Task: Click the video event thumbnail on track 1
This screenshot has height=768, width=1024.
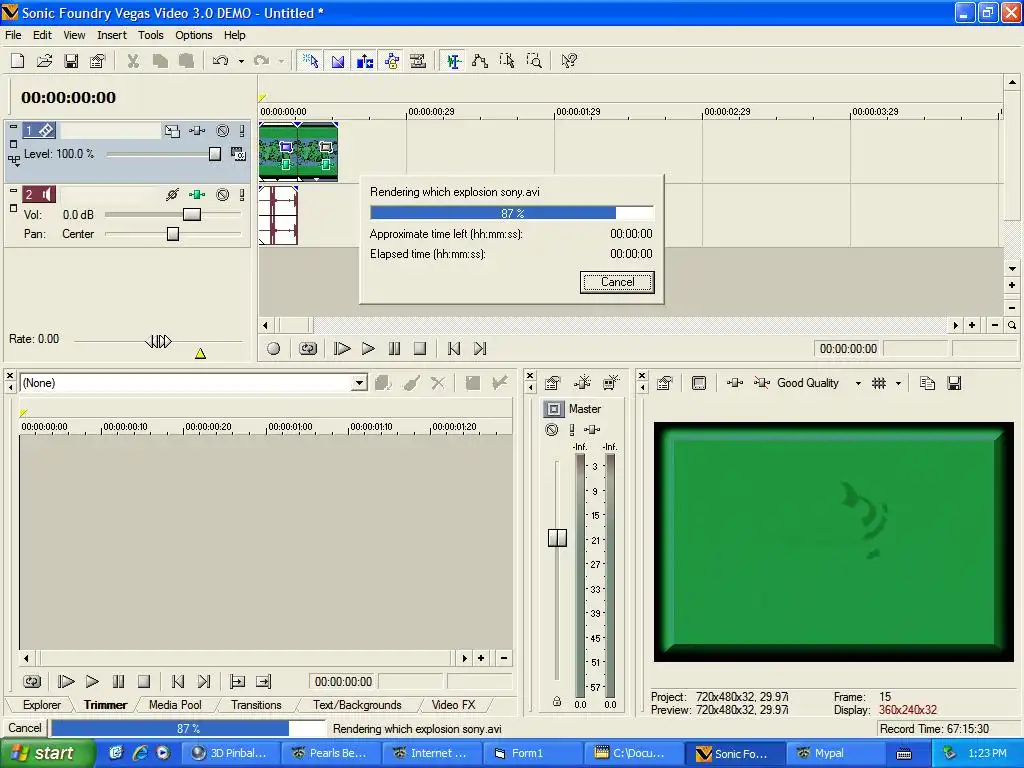Action: tap(298, 152)
